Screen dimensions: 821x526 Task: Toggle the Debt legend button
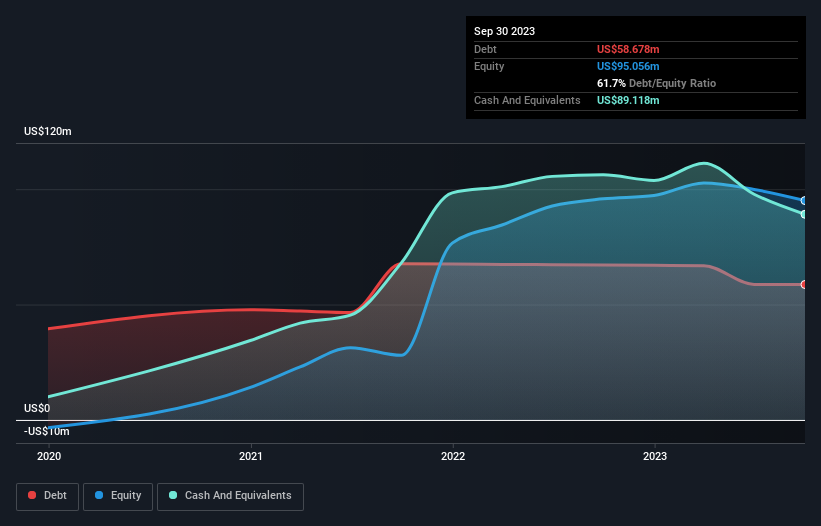point(48,496)
